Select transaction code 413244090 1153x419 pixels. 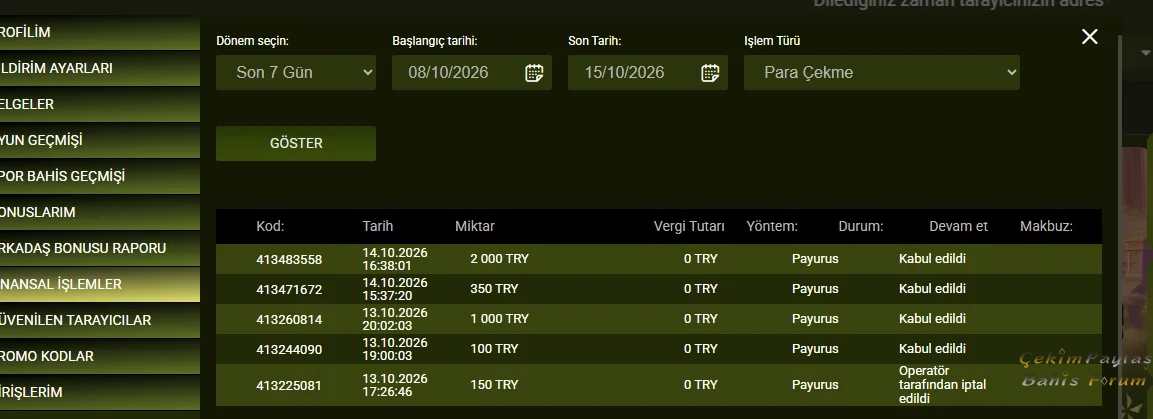289,350
